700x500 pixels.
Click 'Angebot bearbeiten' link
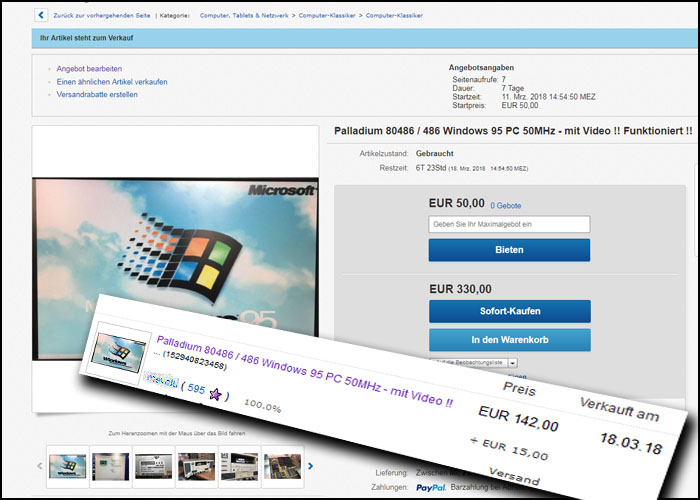point(89,69)
